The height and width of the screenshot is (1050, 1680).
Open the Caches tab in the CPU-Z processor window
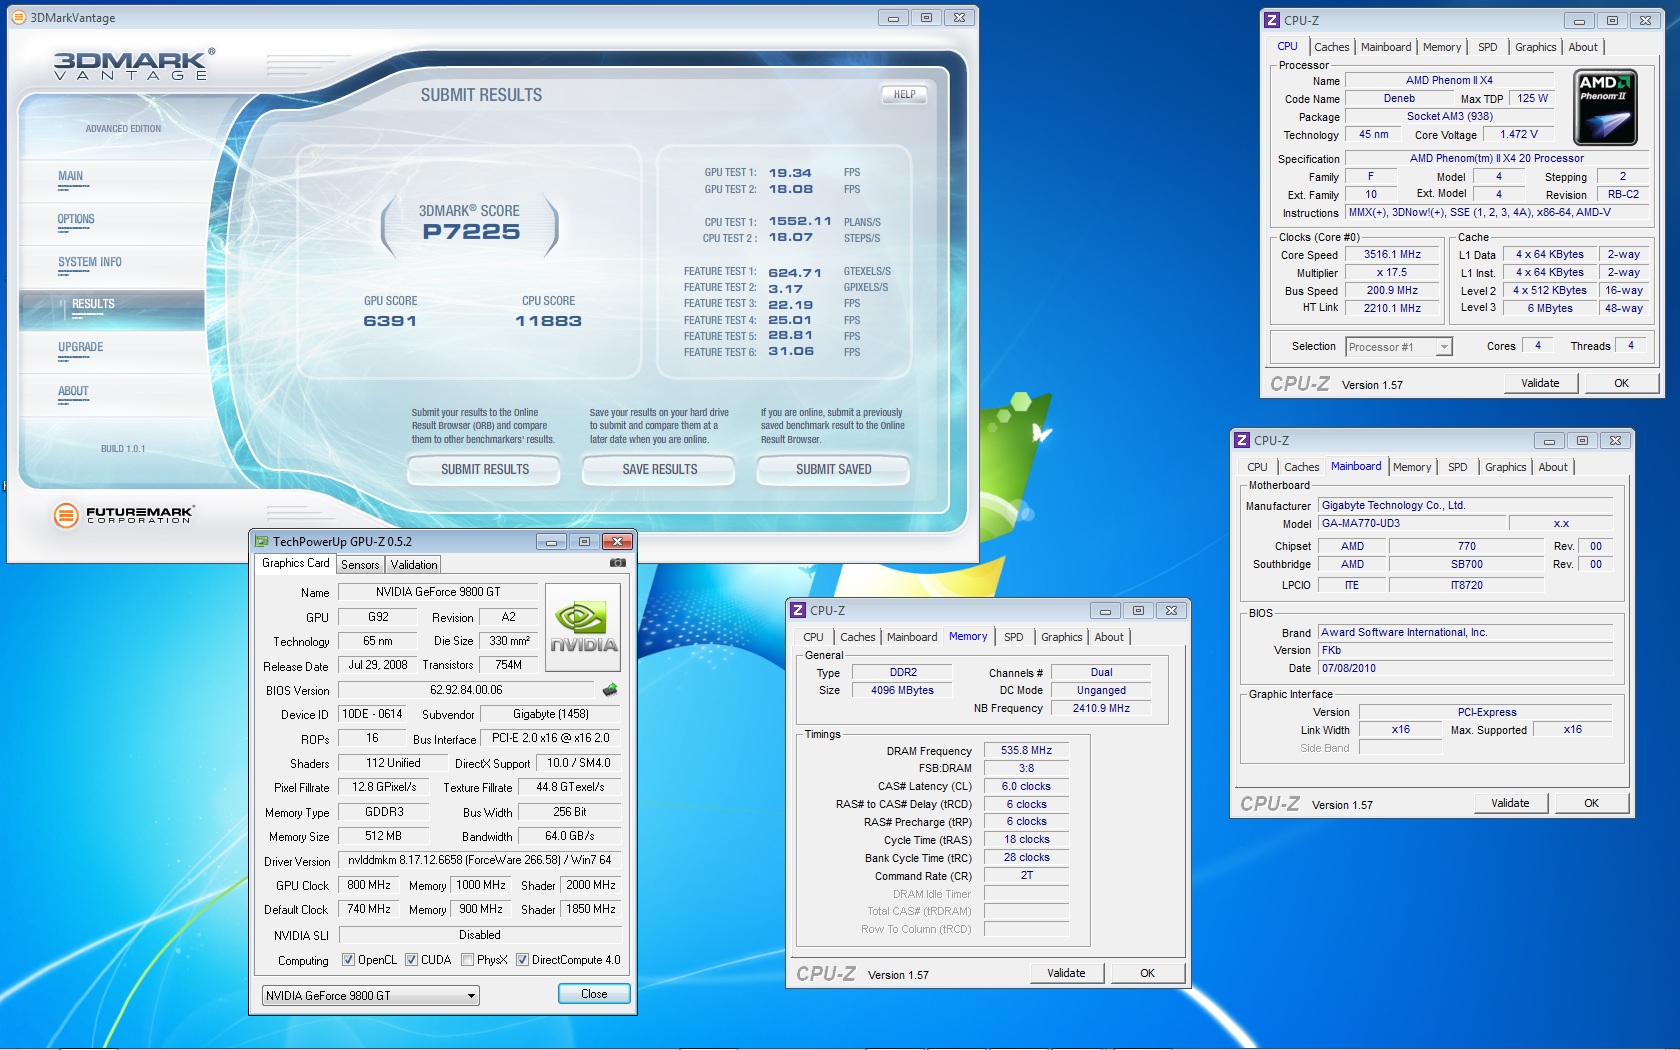[1332, 47]
